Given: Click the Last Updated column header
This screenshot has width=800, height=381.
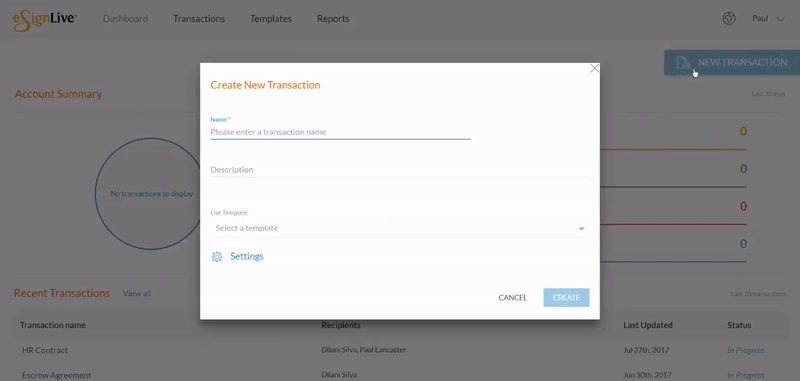Looking at the screenshot, I should click(x=647, y=325).
